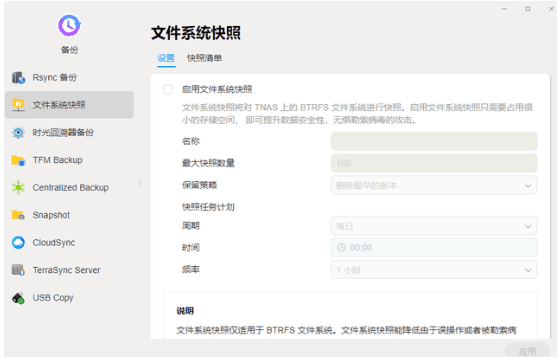This screenshot has height=364, width=559.
Task: Open the 周期 dropdown showing 每日
Action: coord(434,226)
